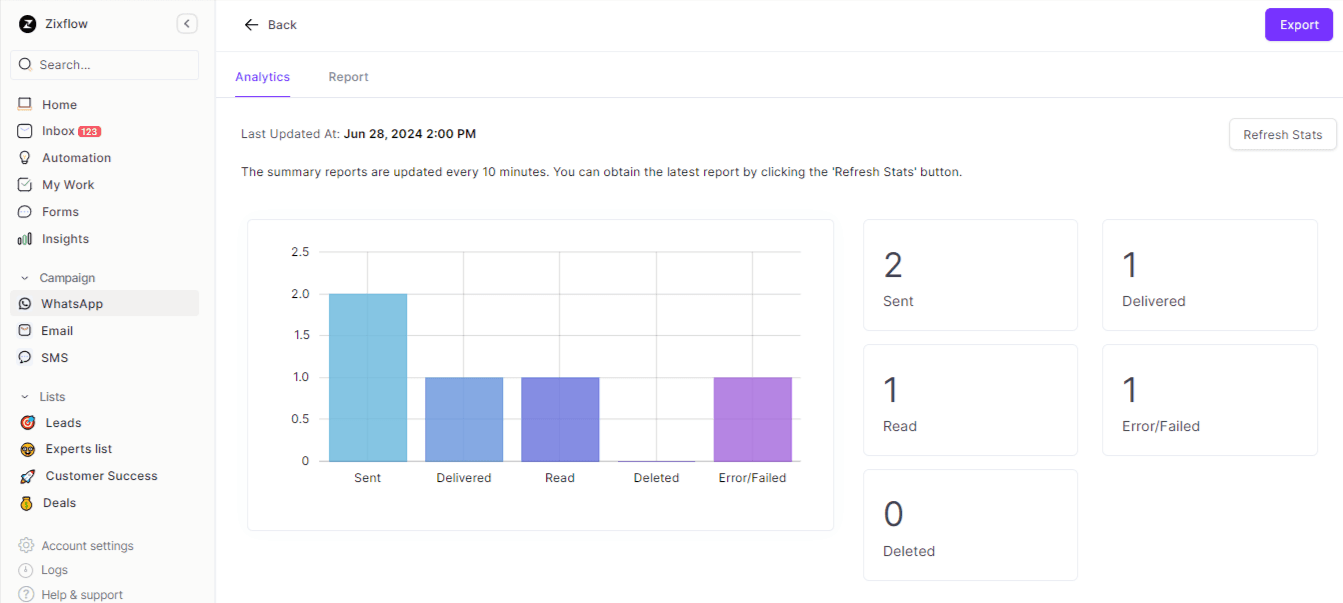Collapse the Lists section chevron
Screen dimensions: 1343x603
point(25,397)
